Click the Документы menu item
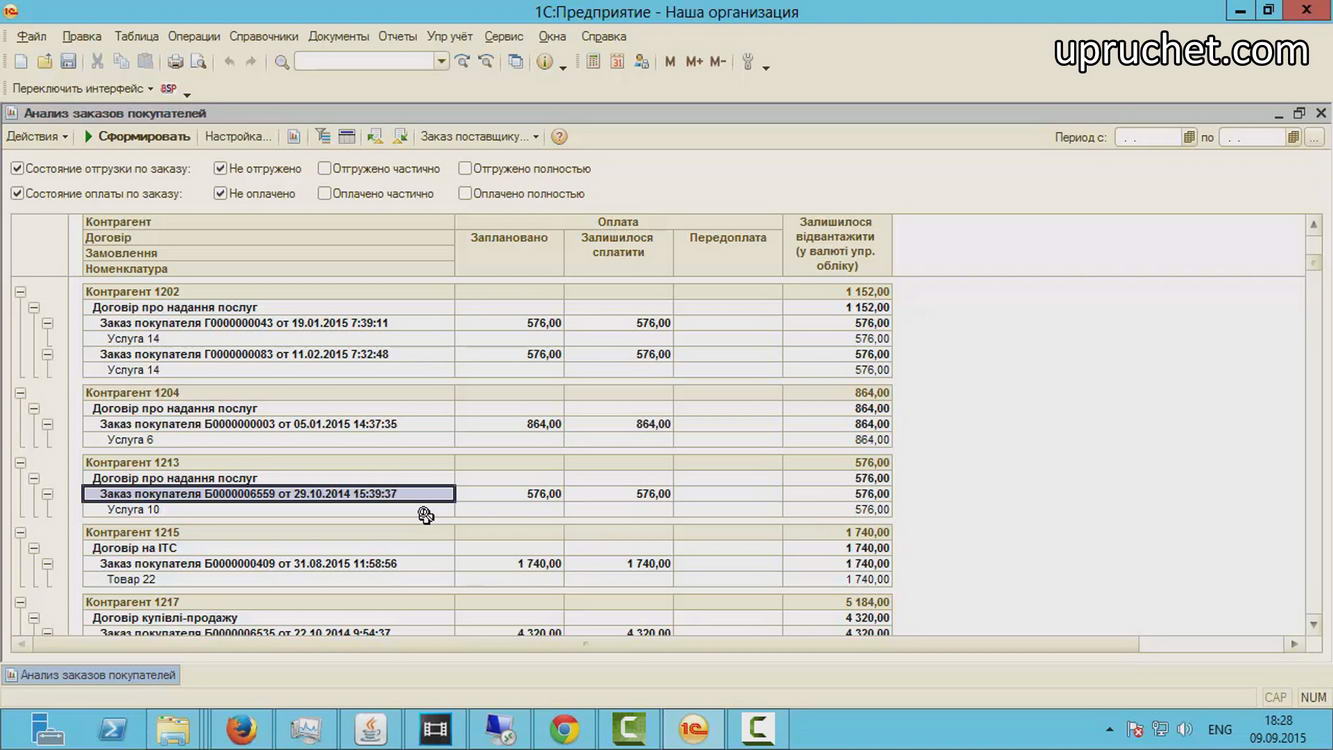This screenshot has width=1333, height=750. click(x=338, y=37)
